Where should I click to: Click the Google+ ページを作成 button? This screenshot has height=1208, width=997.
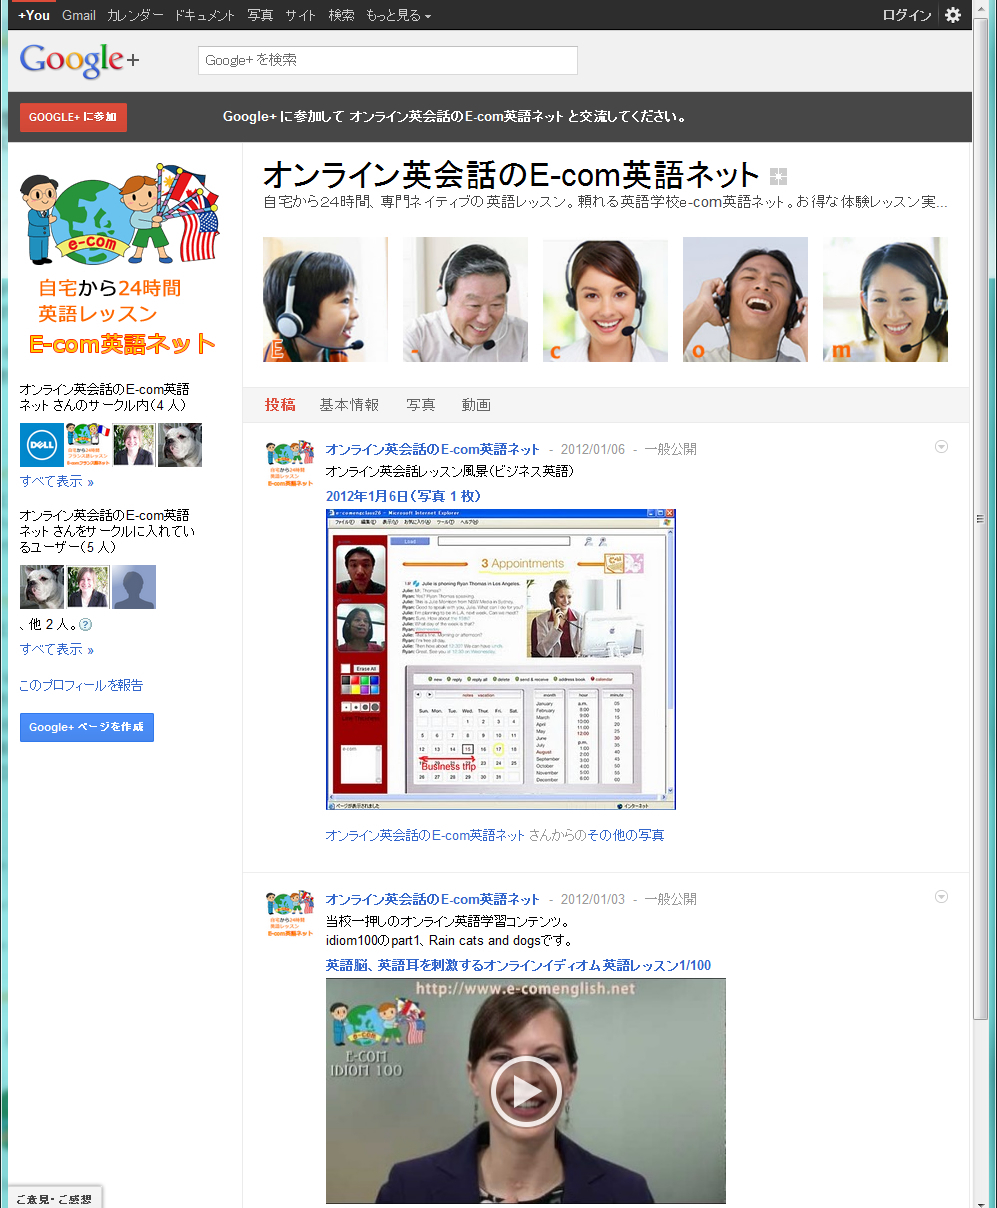87,727
